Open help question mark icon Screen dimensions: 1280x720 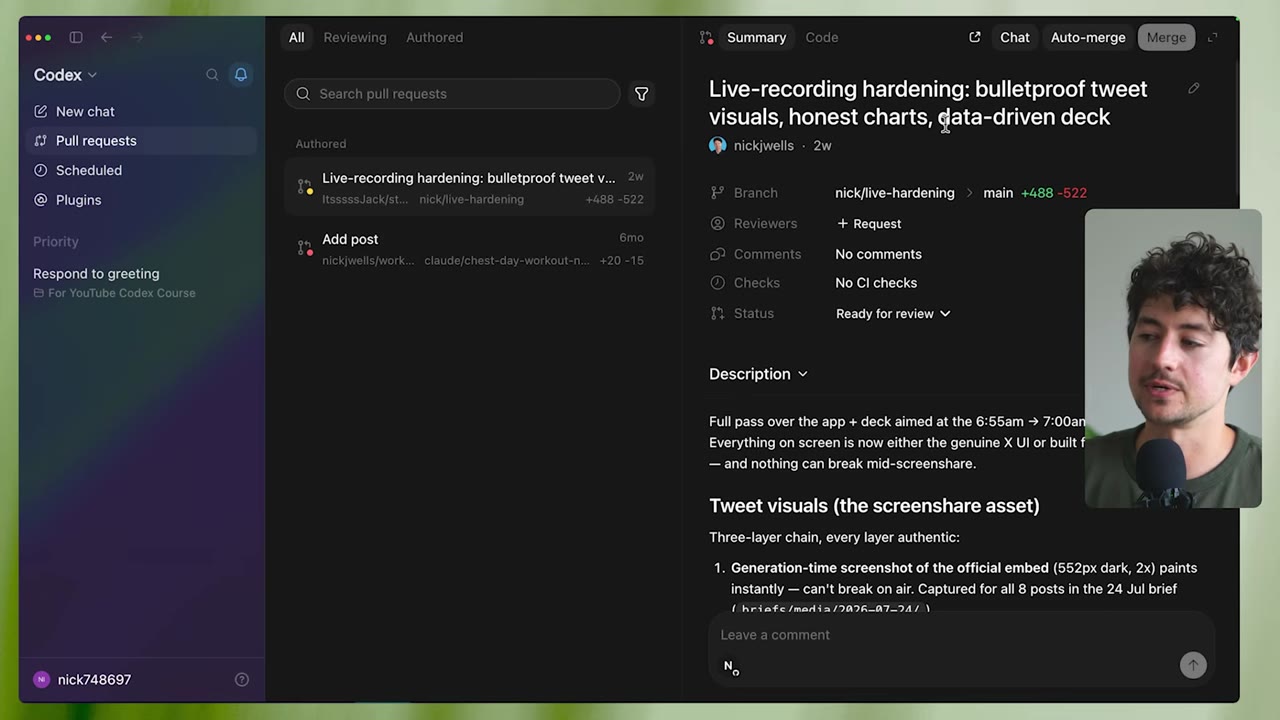click(x=242, y=680)
